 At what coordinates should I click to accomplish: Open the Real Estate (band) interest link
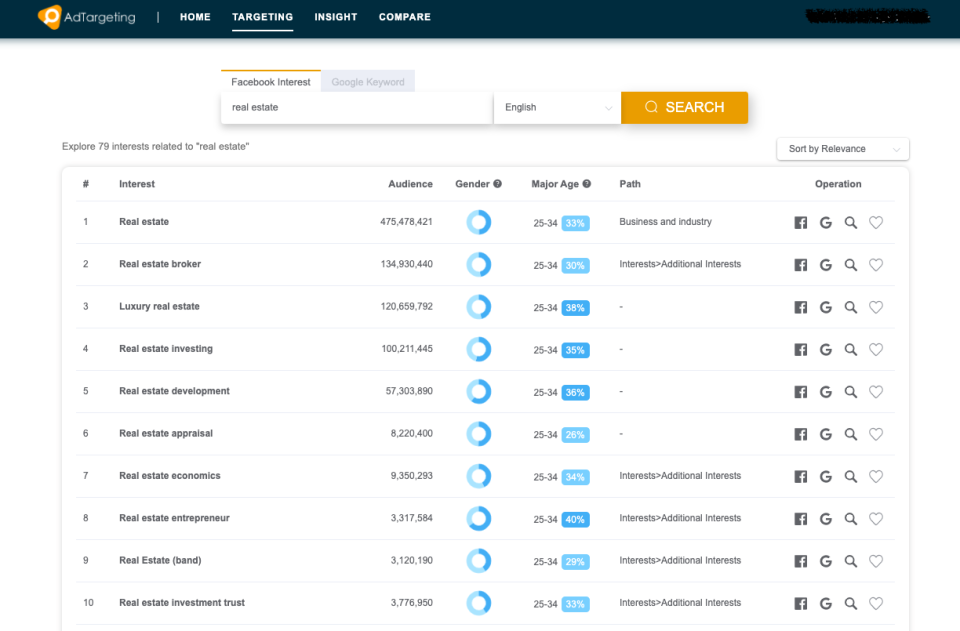click(x=160, y=560)
